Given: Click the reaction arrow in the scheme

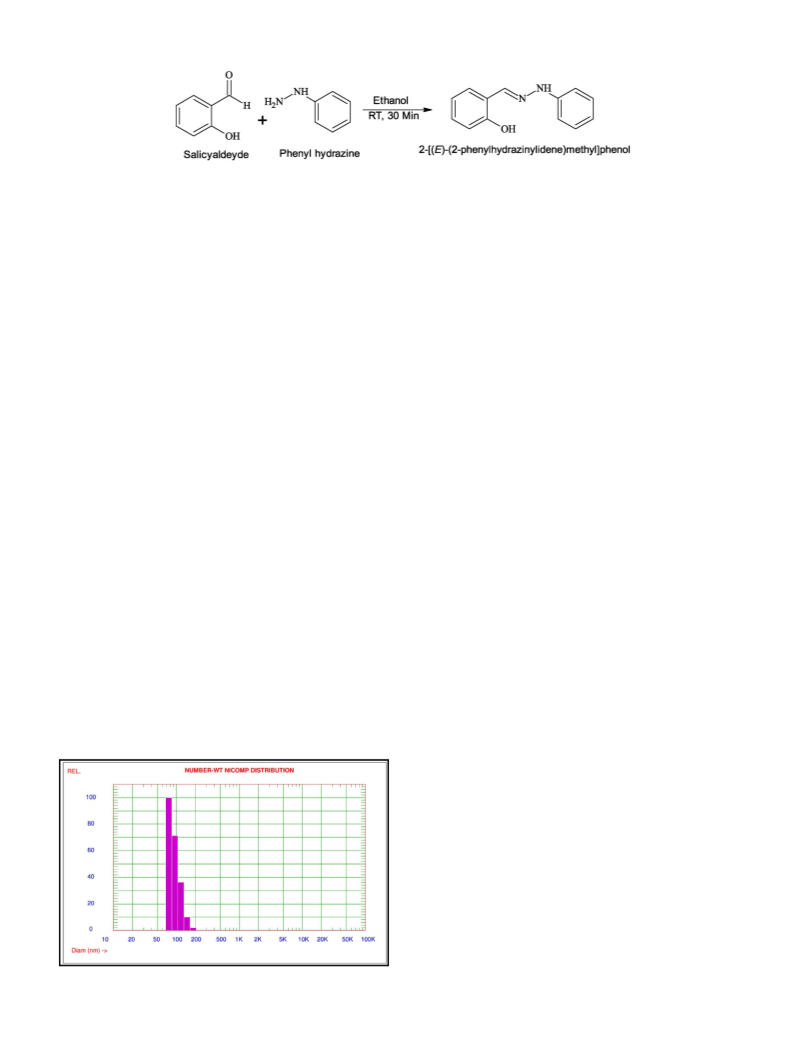Looking at the screenshot, I should point(398,109).
